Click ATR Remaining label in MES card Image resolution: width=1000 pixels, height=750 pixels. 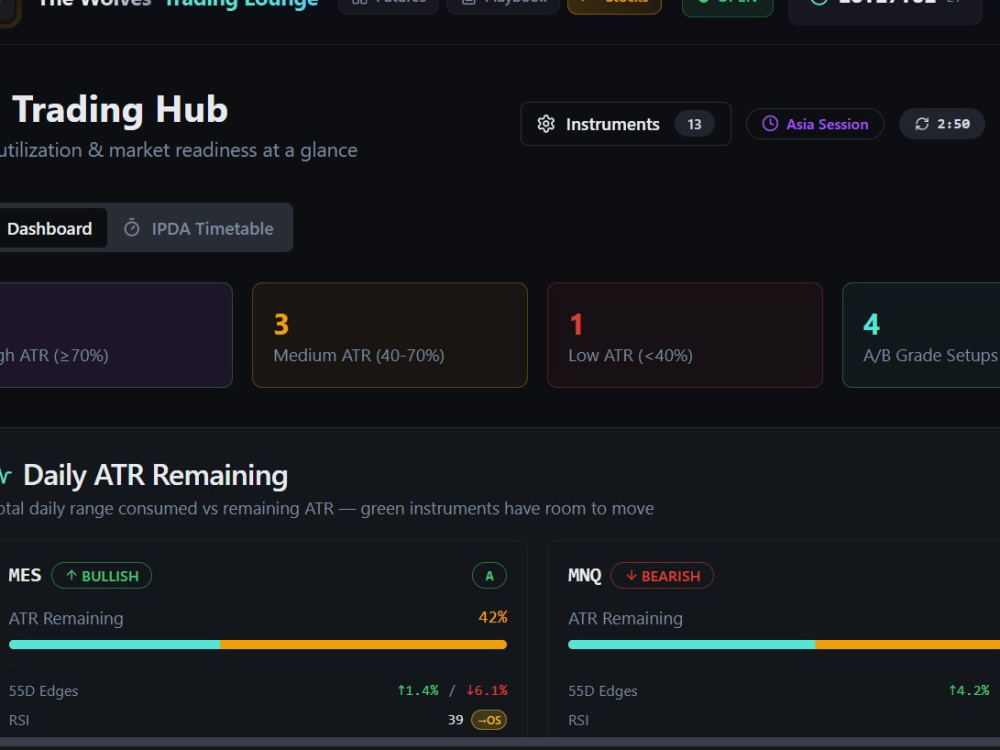[66, 618]
